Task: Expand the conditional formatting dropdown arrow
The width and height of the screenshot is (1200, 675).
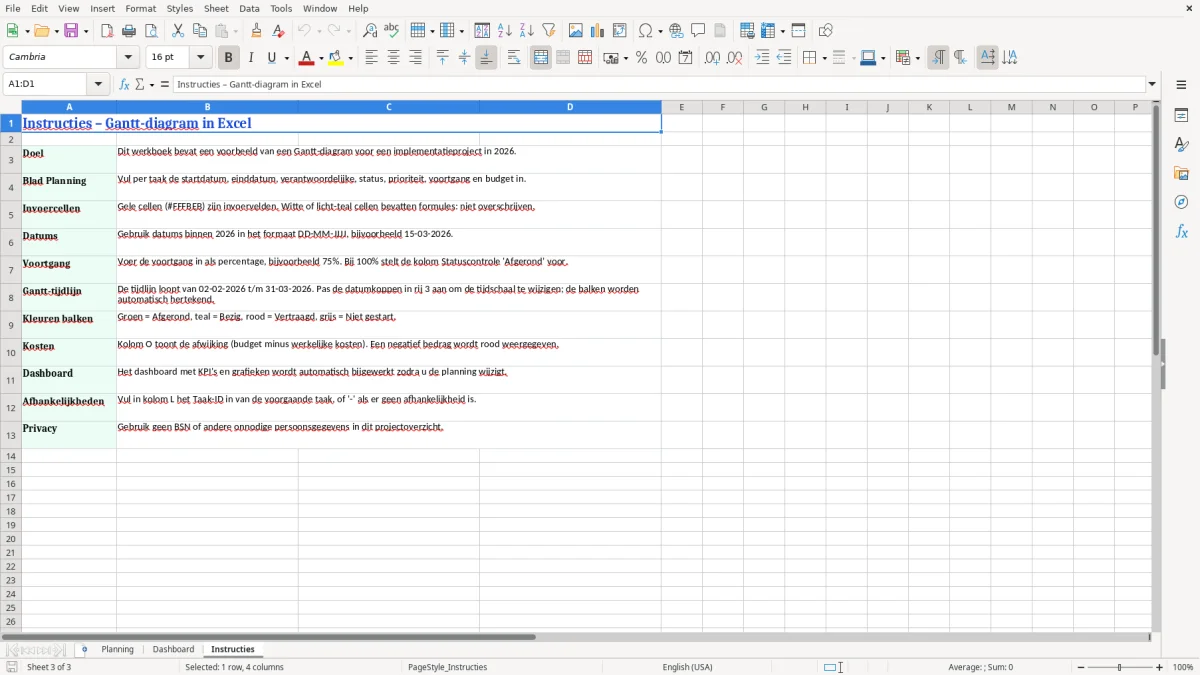Action: point(917,58)
